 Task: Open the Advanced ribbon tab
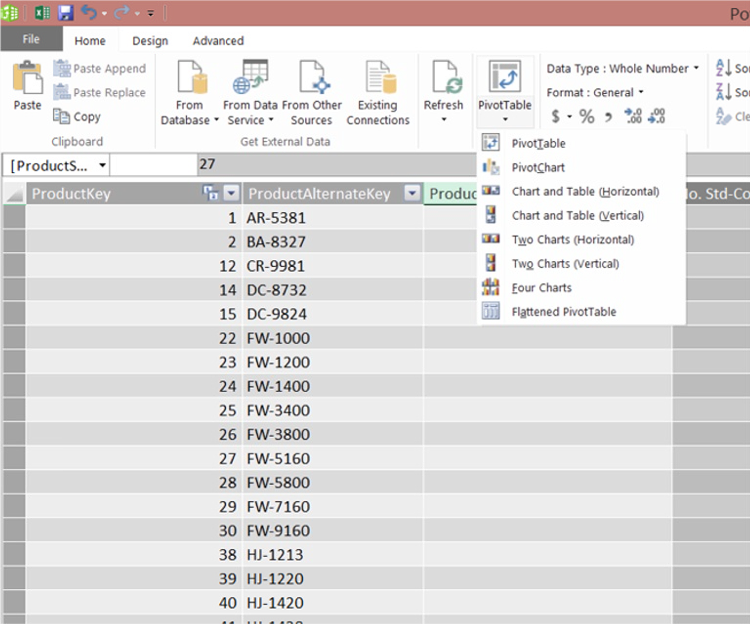pos(218,41)
